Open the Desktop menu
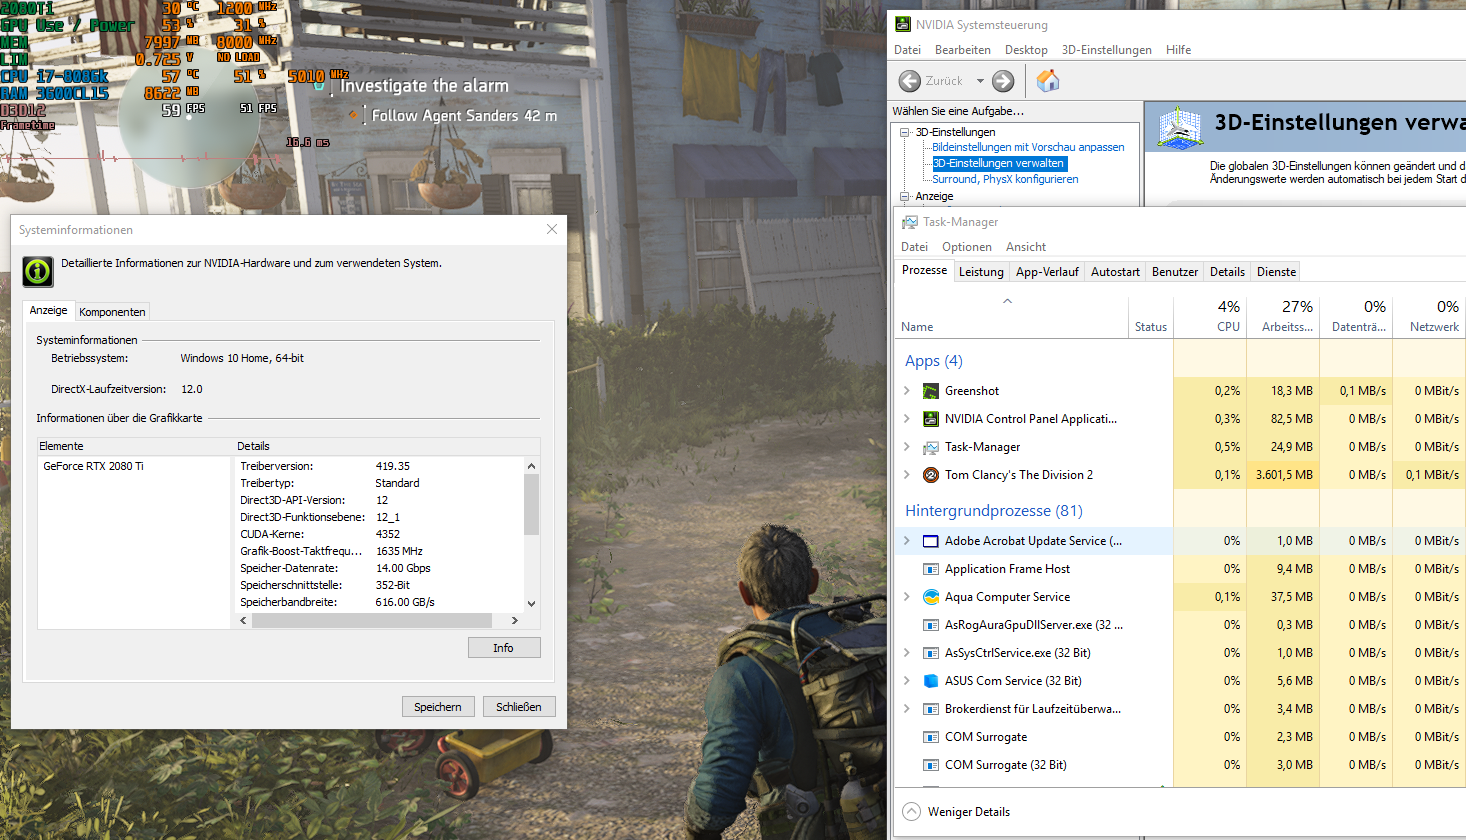1466x840 pixels. point(1026,50)
